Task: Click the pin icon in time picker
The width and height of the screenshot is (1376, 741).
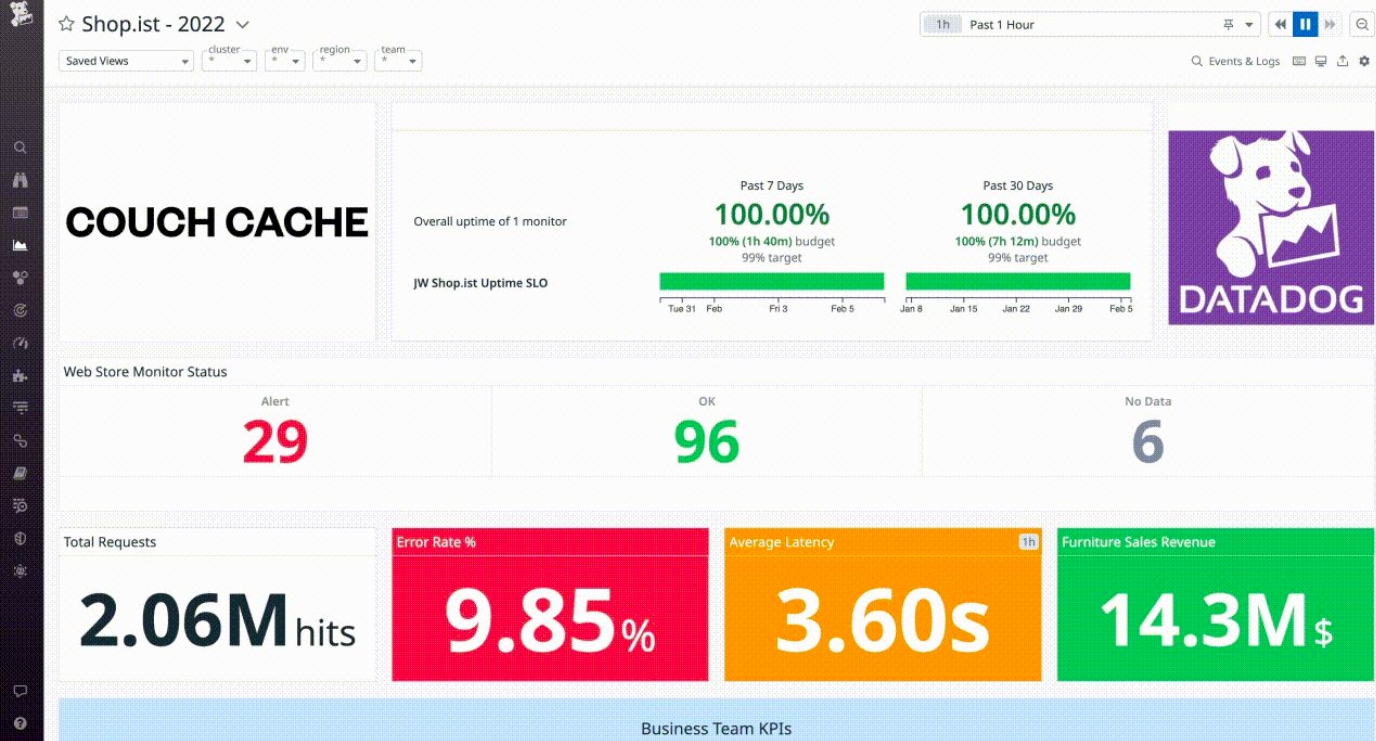Action: [1228, 25]
